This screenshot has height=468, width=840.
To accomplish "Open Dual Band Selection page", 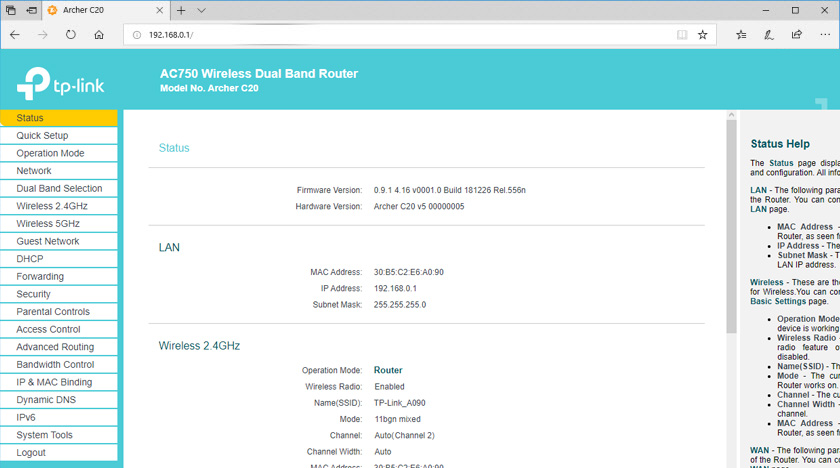I will tap(59, 188).
